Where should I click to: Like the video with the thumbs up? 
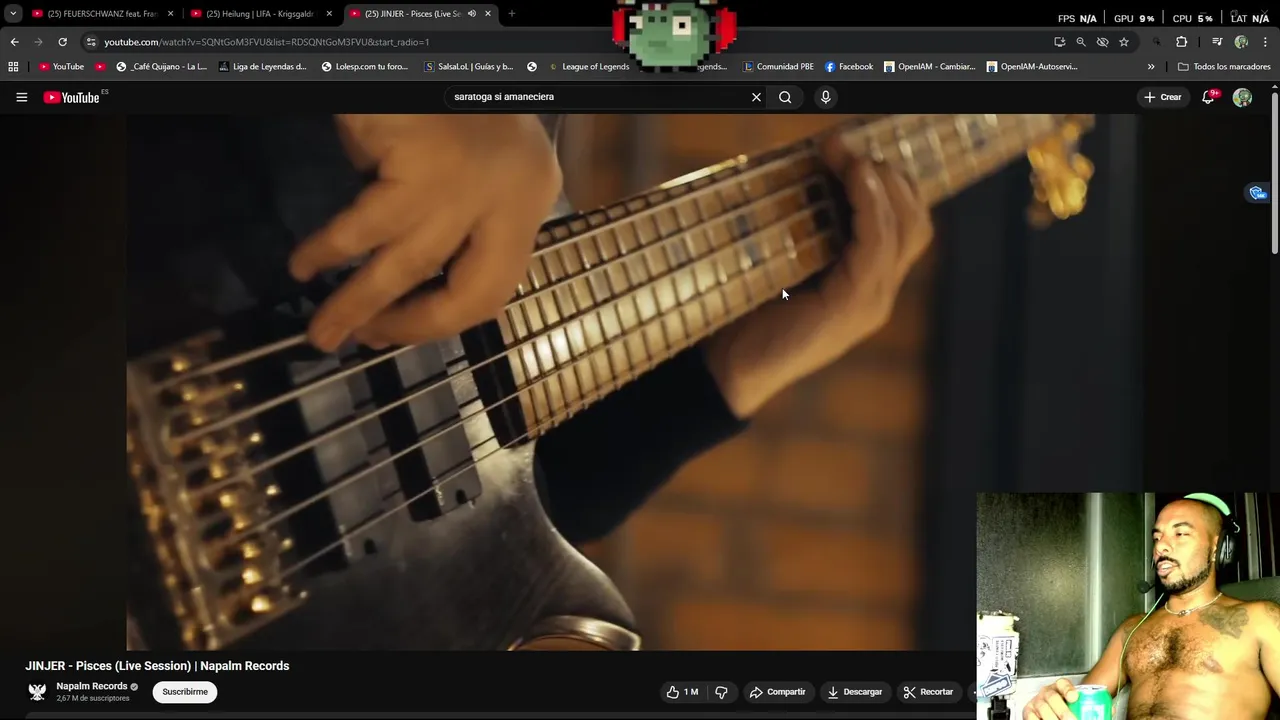tap(683, 692)
